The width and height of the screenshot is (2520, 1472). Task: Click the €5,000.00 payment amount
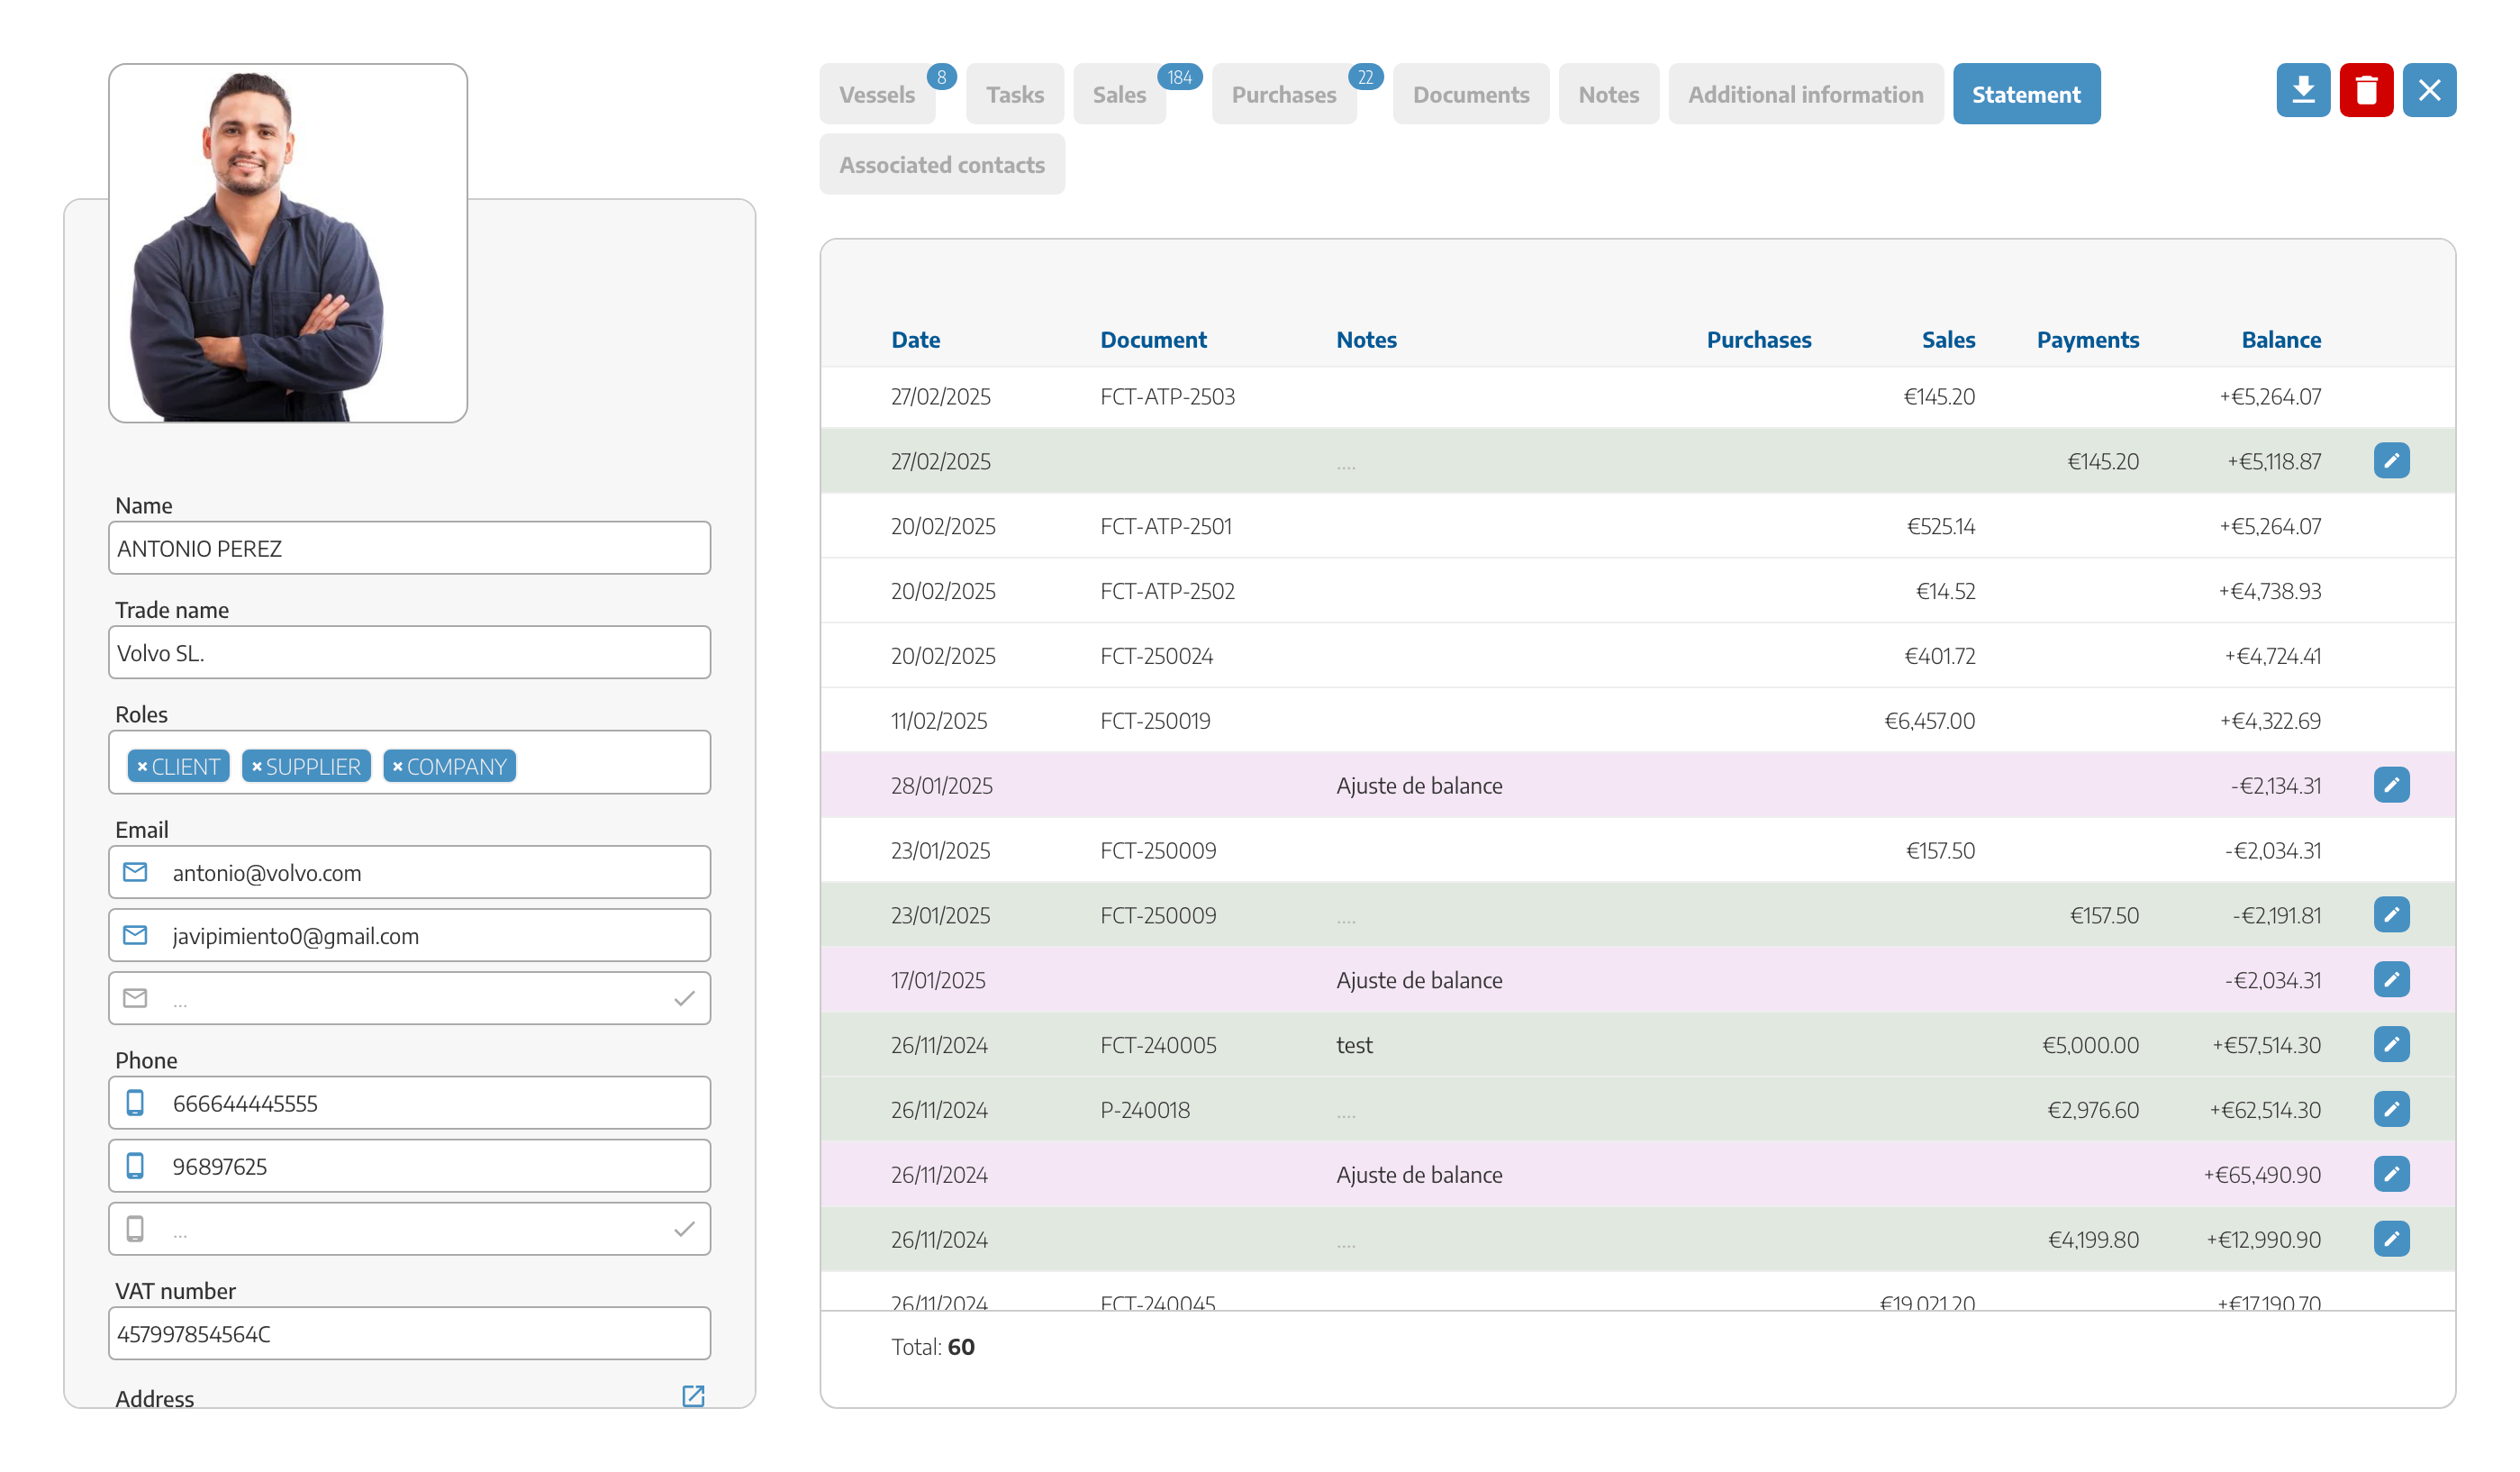point(2090,1045)
